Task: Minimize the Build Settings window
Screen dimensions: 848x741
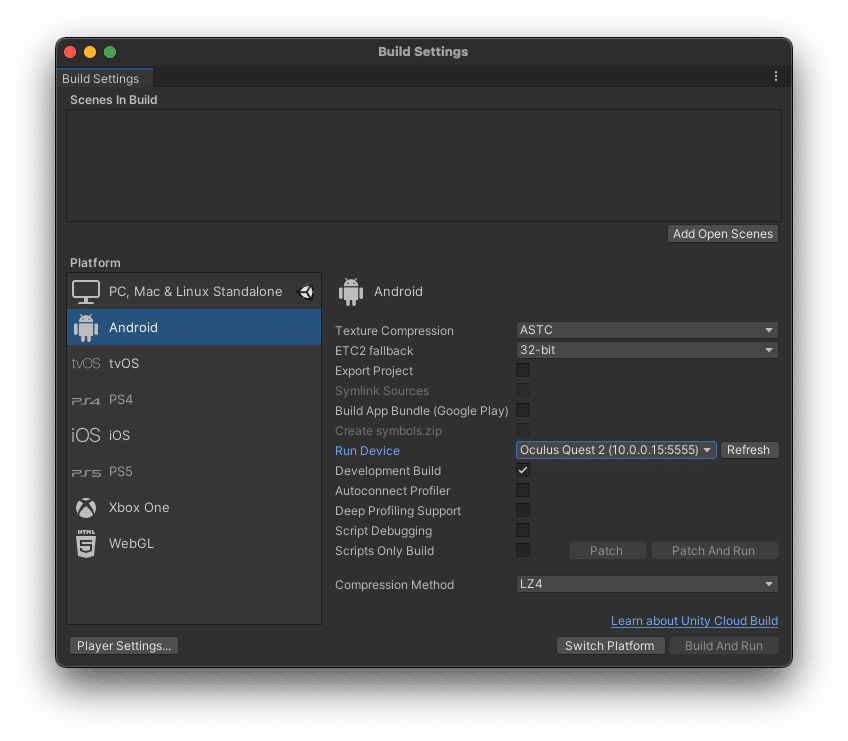Action: pos(90,52)
